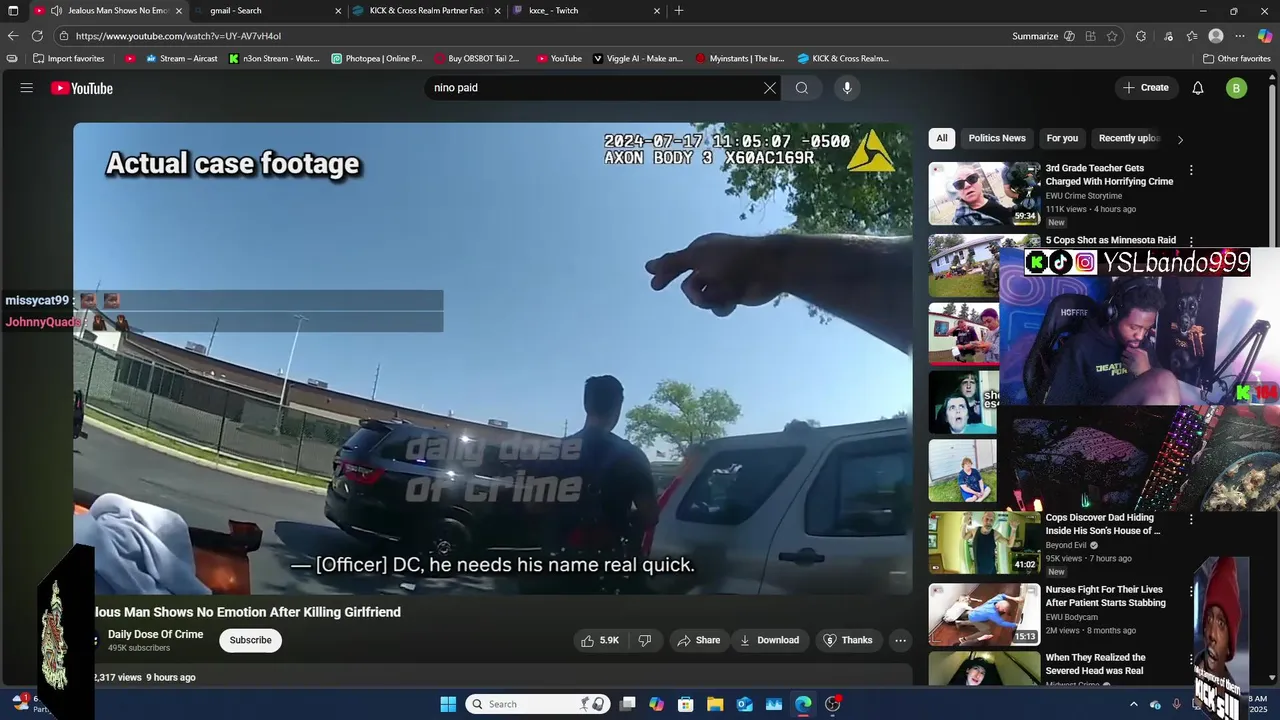Open the tab actions menu in Edge
The width and height of the screenshot is (1280, 720).
(13, 11)
